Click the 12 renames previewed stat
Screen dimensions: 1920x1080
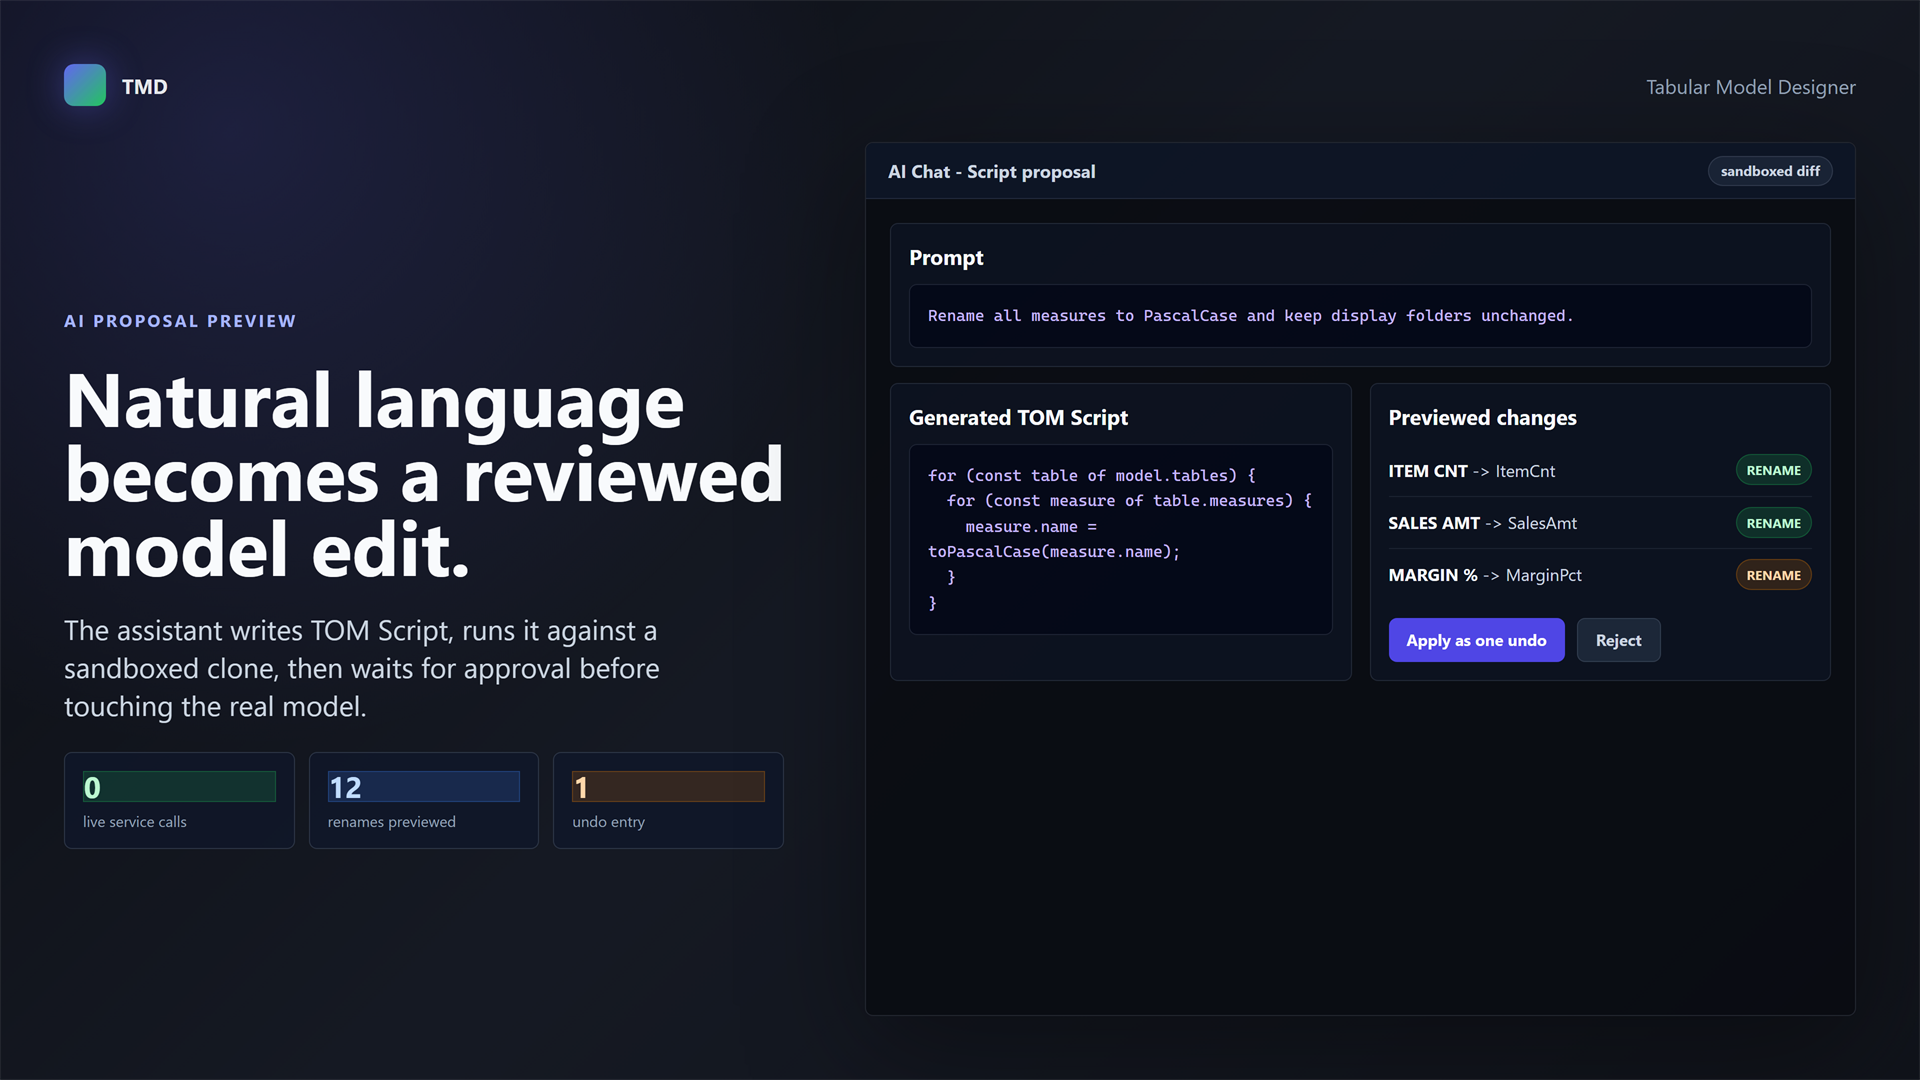click(424, 801)
